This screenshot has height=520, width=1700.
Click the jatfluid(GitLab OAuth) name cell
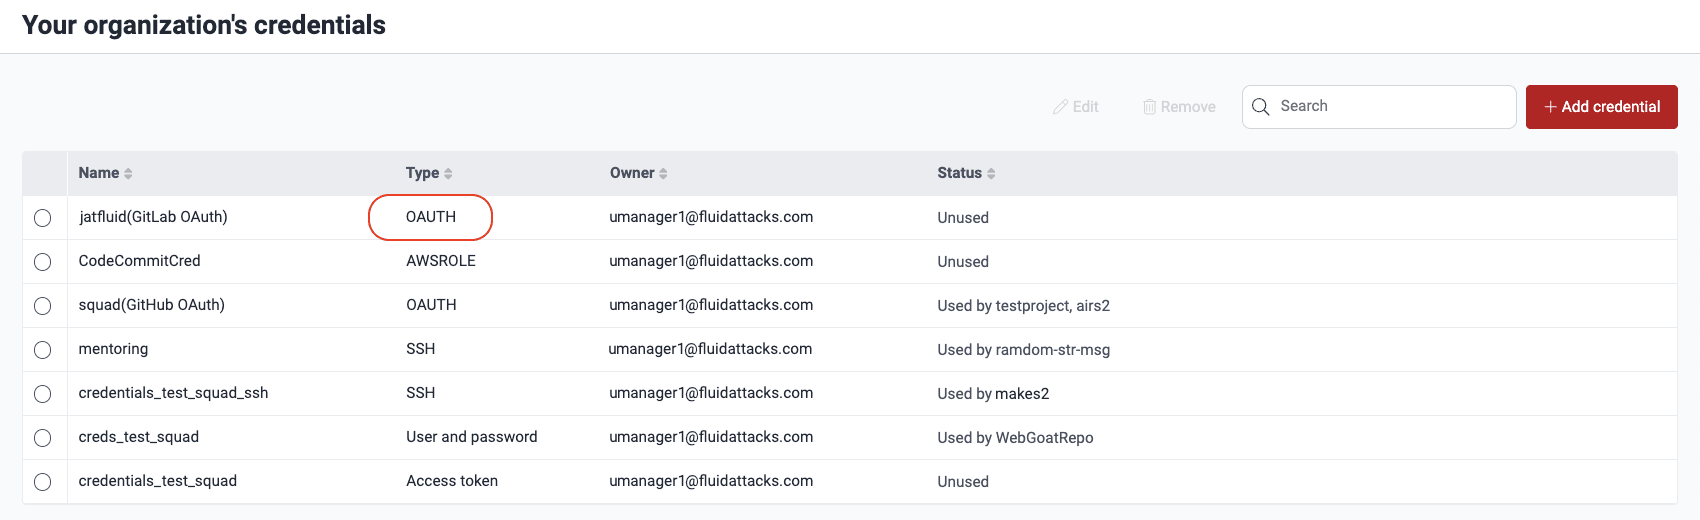click(x=153, y=217)
